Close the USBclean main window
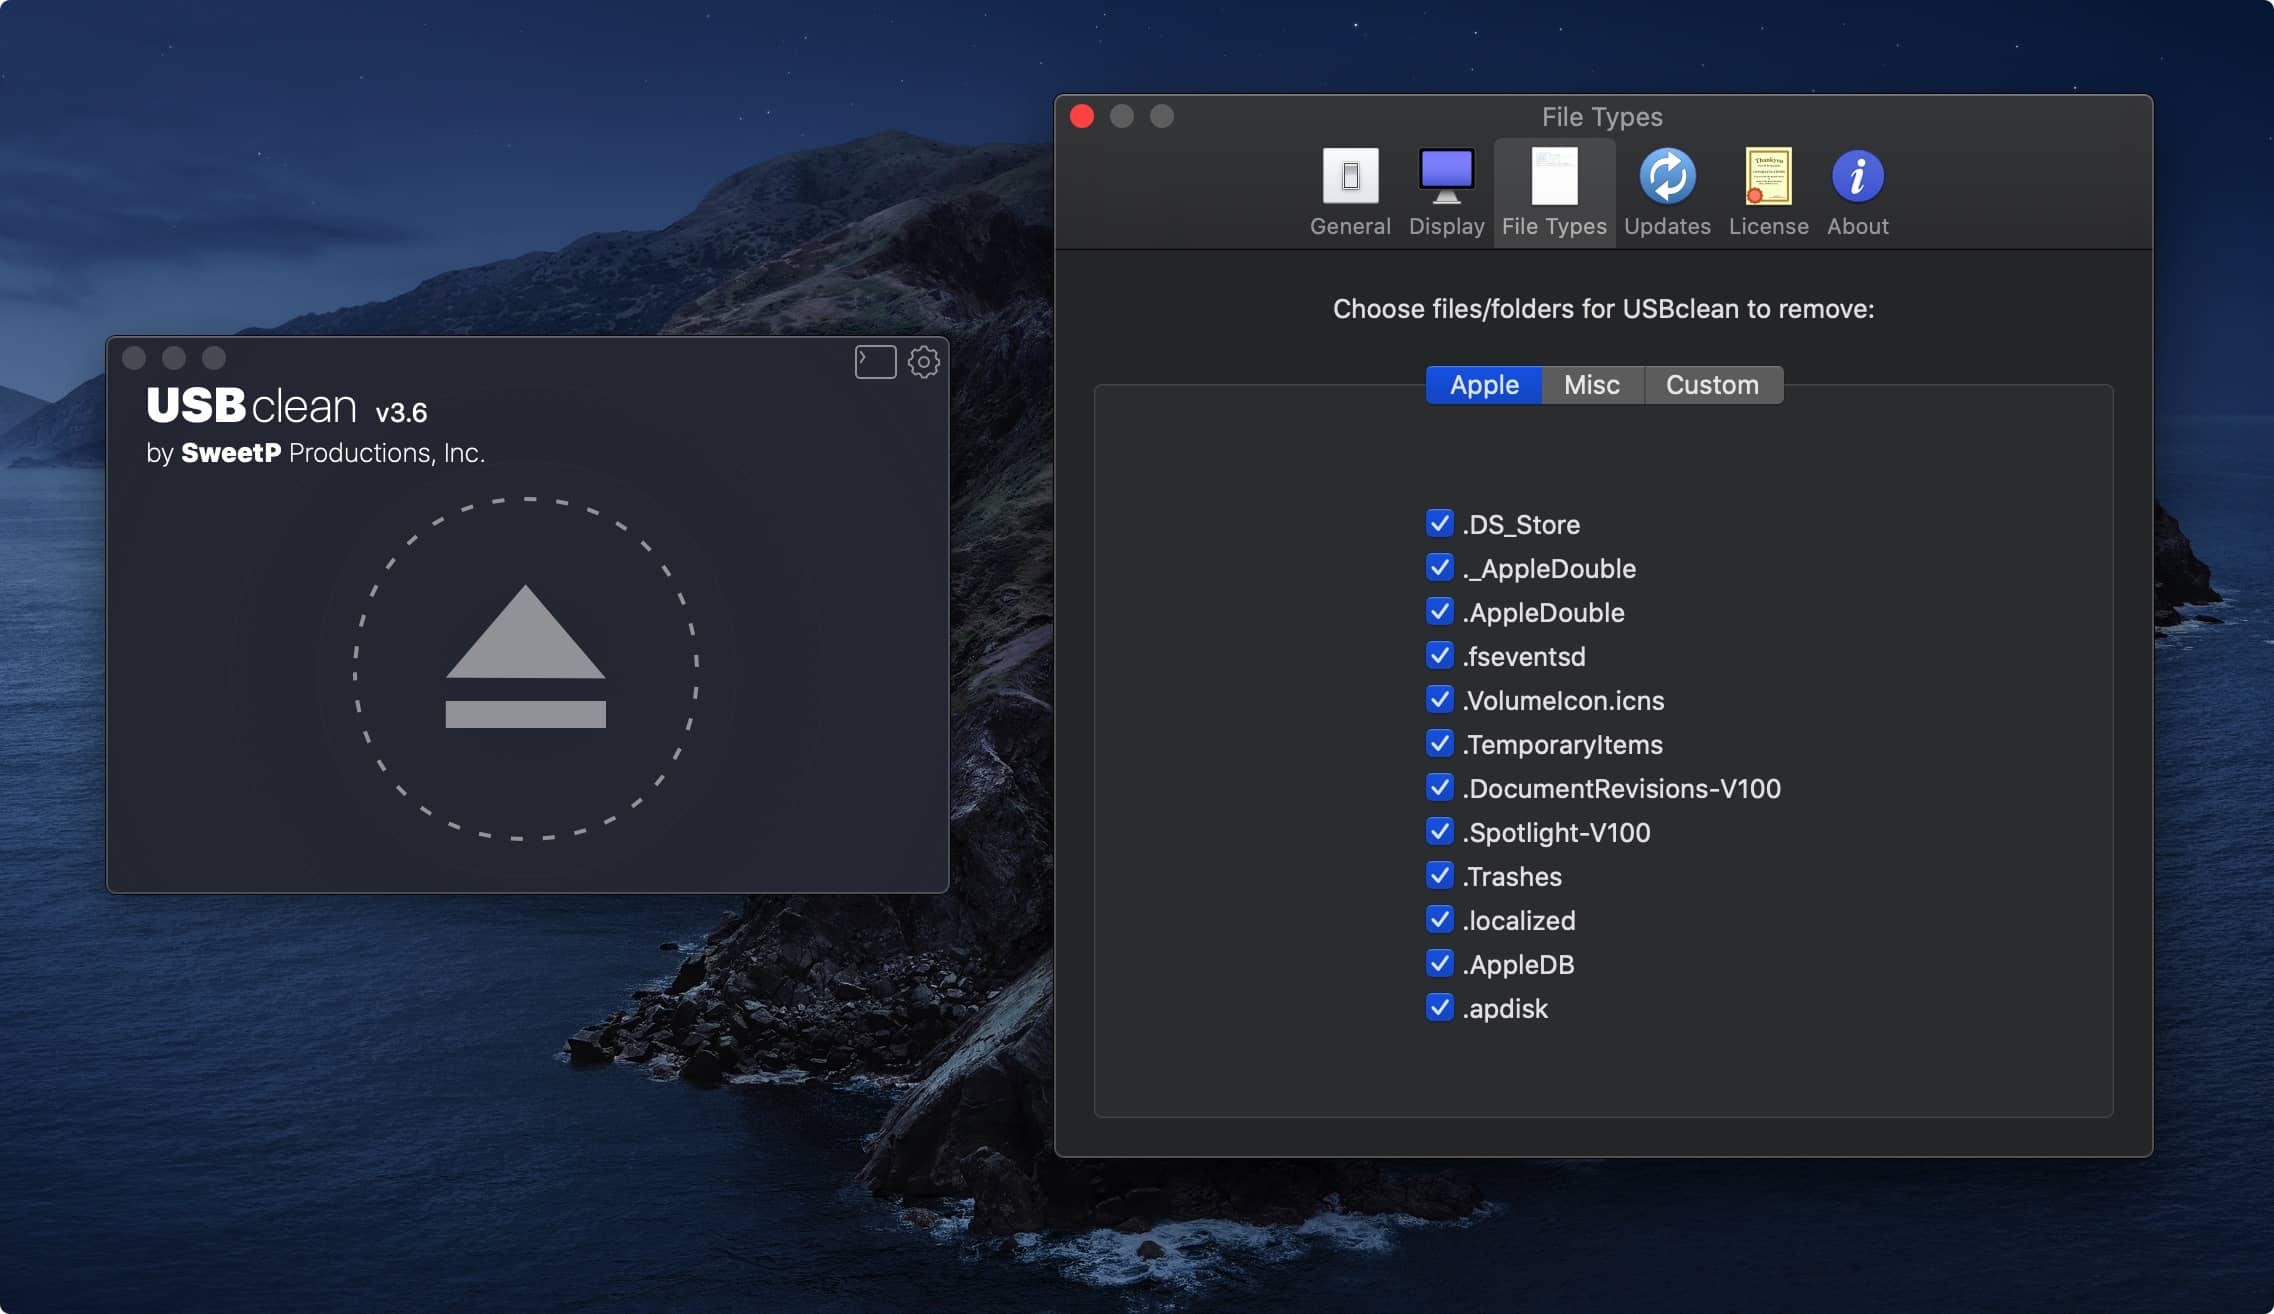The width and height of the screenshot is (2274, 1314). tap(134, 358)
